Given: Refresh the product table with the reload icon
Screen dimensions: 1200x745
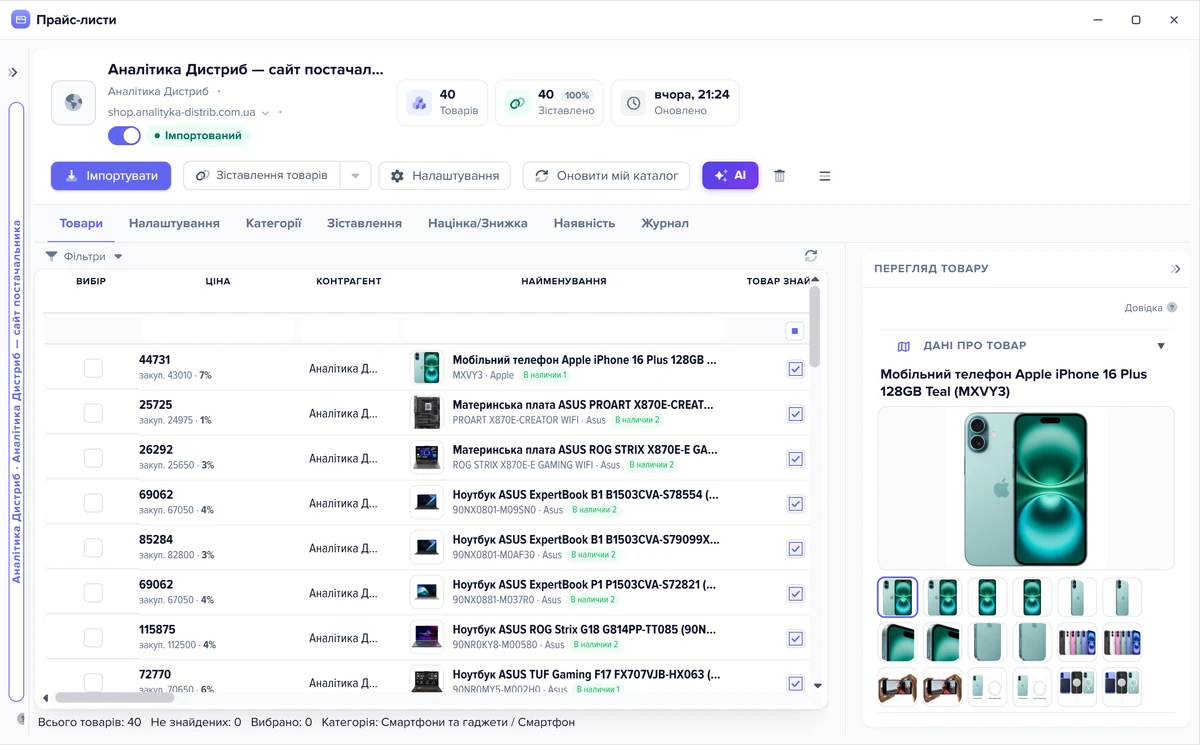Looking at the screenshot, I should (x=811, y=256).
